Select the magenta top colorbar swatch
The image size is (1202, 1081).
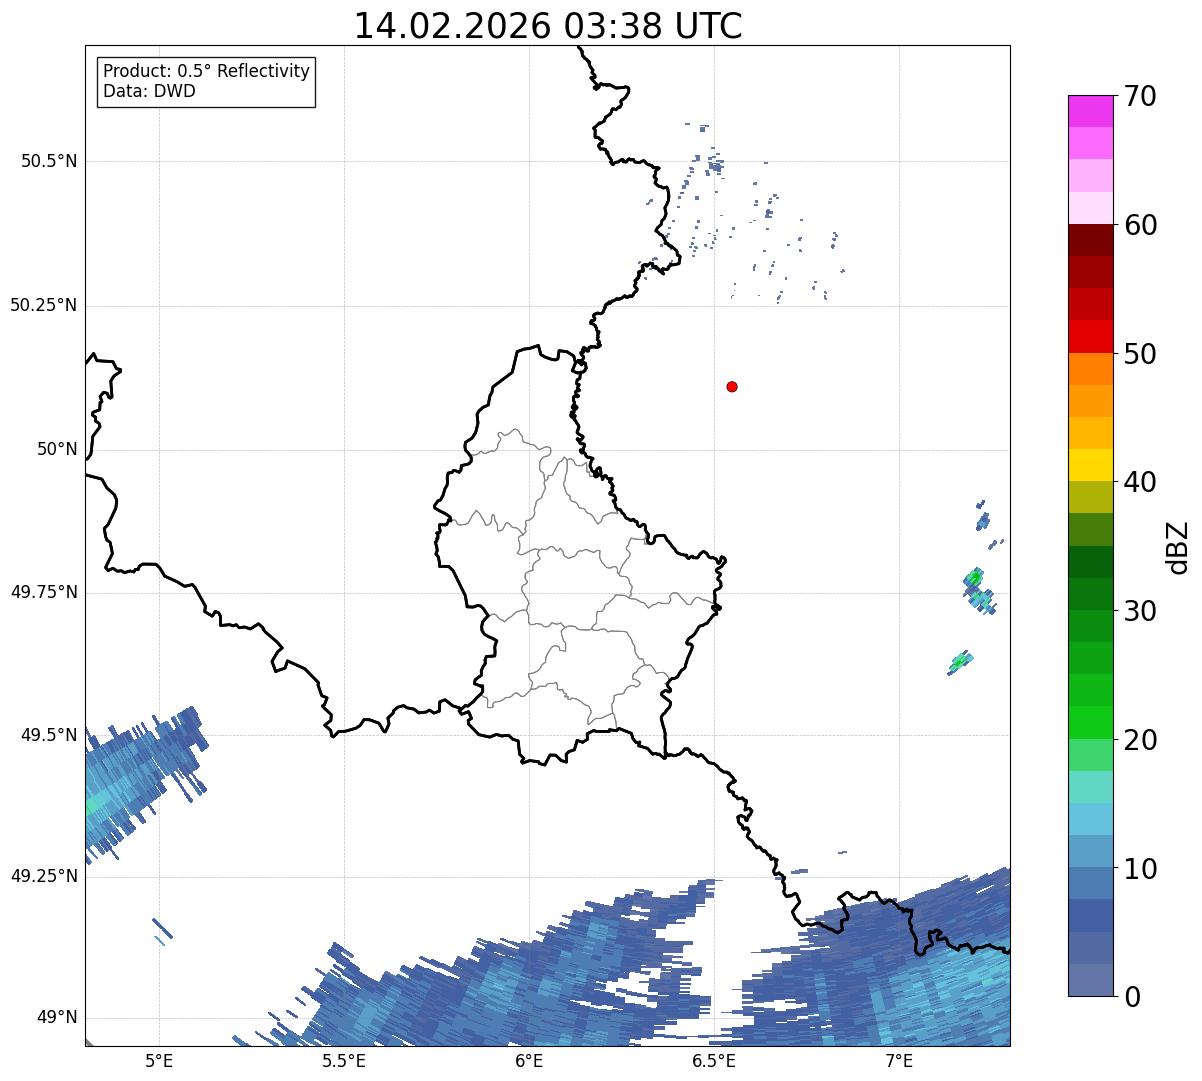coord(1090,111)
